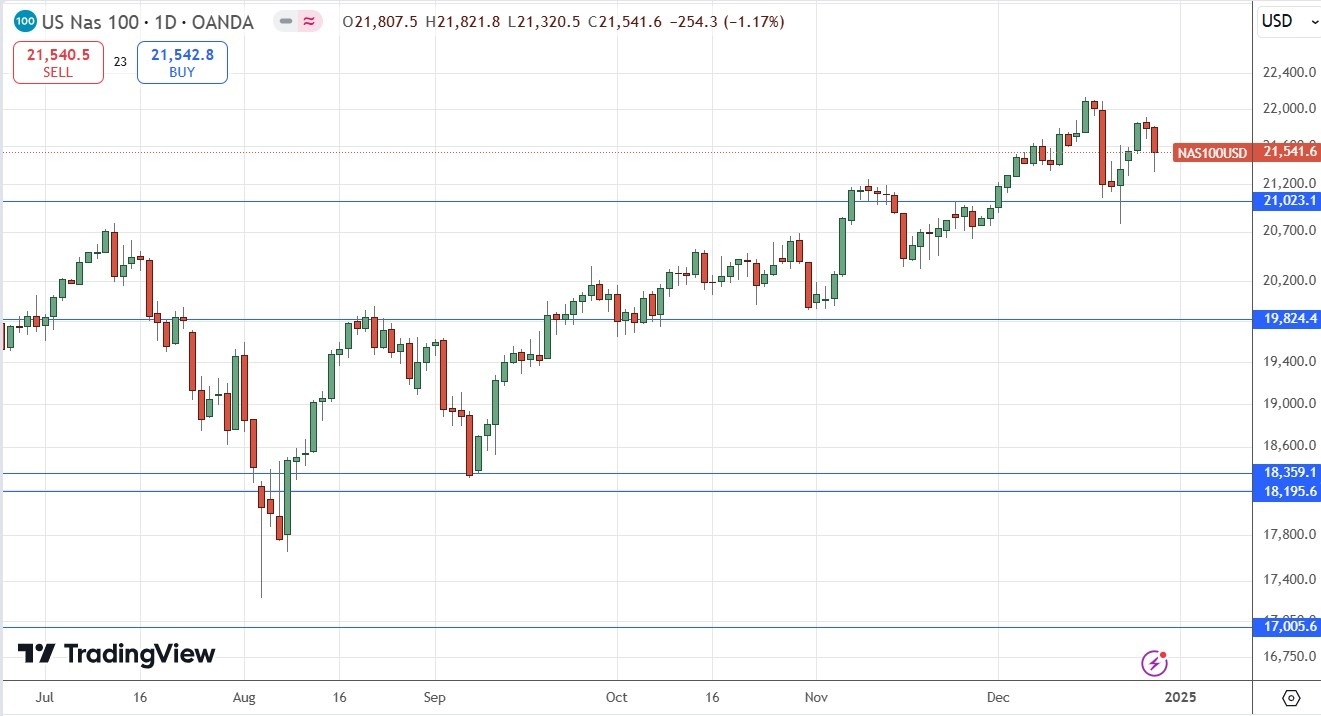This screenshot has height=716, width=1321.
Task: Click the purple flash alert icon
Action: tap(1155, 663)
